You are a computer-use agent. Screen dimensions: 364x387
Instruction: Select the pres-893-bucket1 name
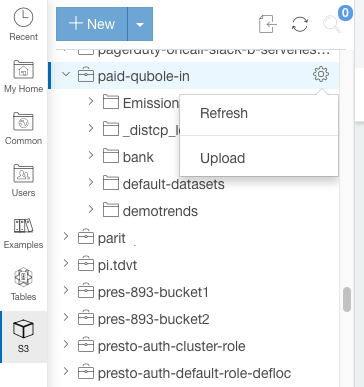click(x=153, y=292)
